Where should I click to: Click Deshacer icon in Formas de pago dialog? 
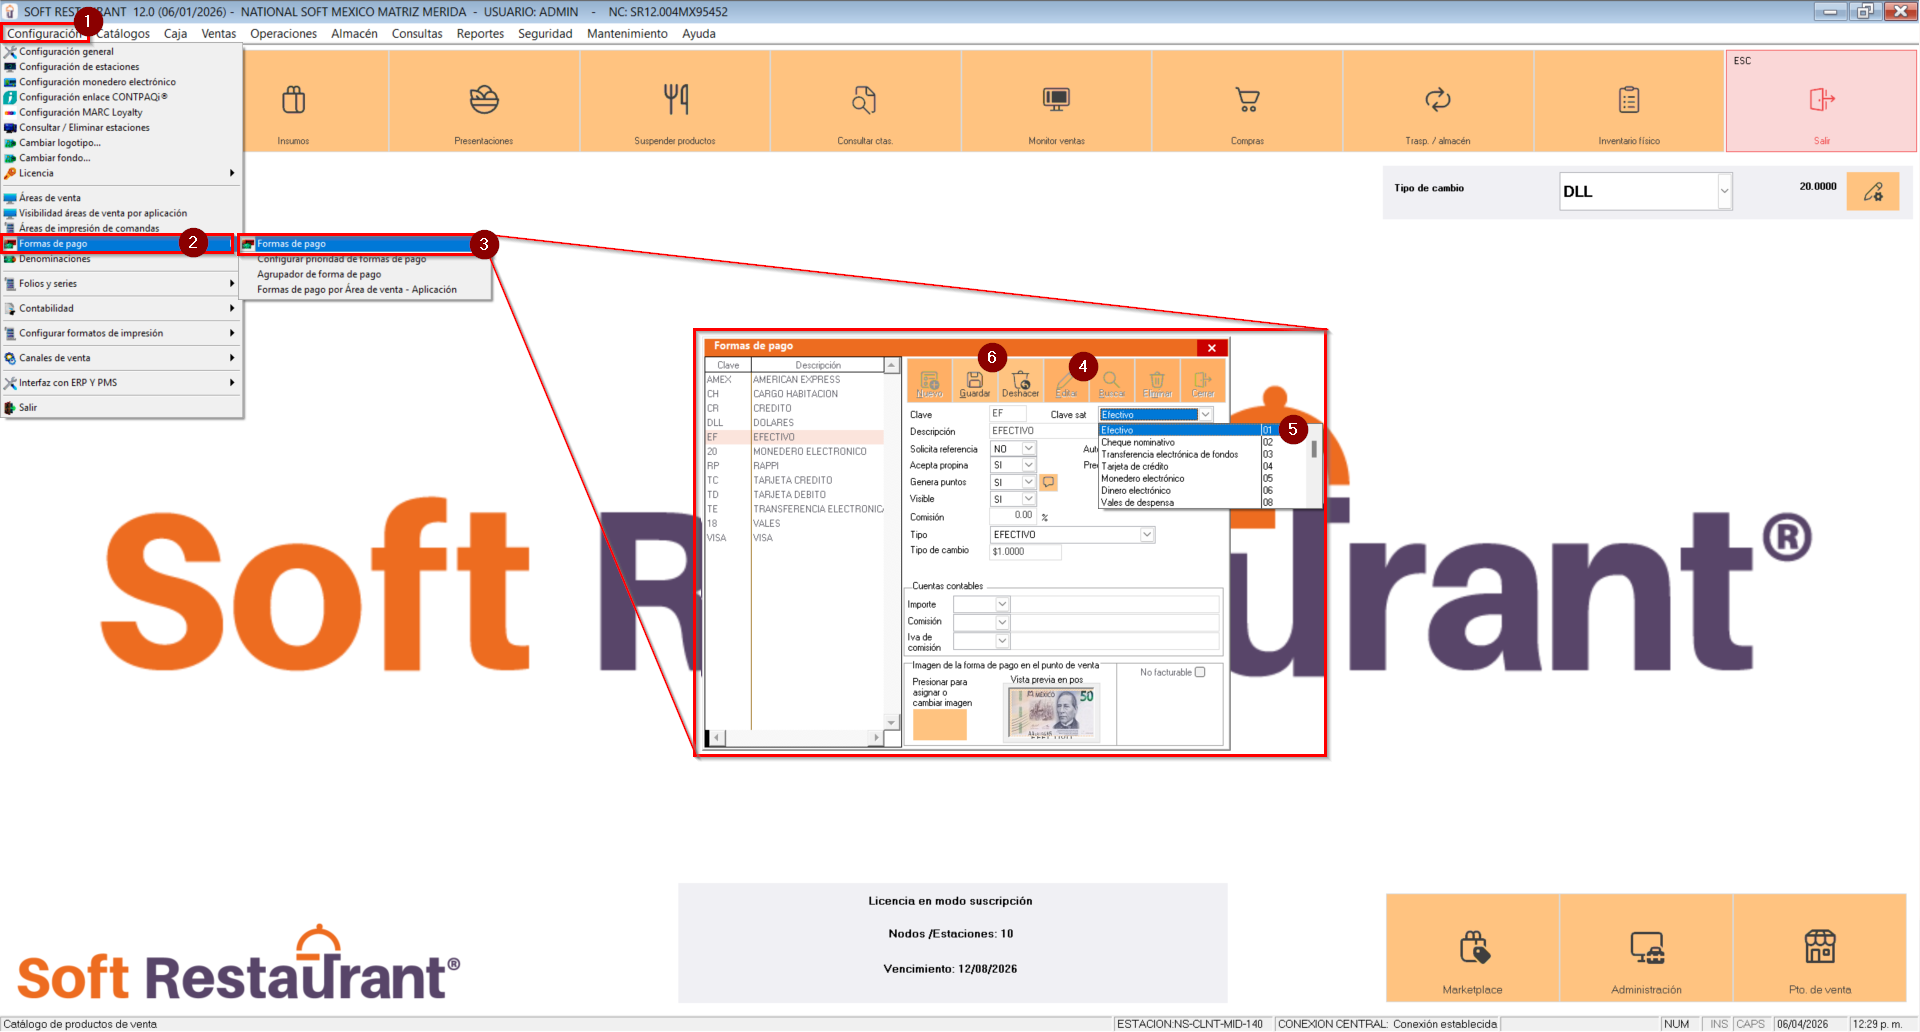pyautogui.click(x=1020, y=382)
